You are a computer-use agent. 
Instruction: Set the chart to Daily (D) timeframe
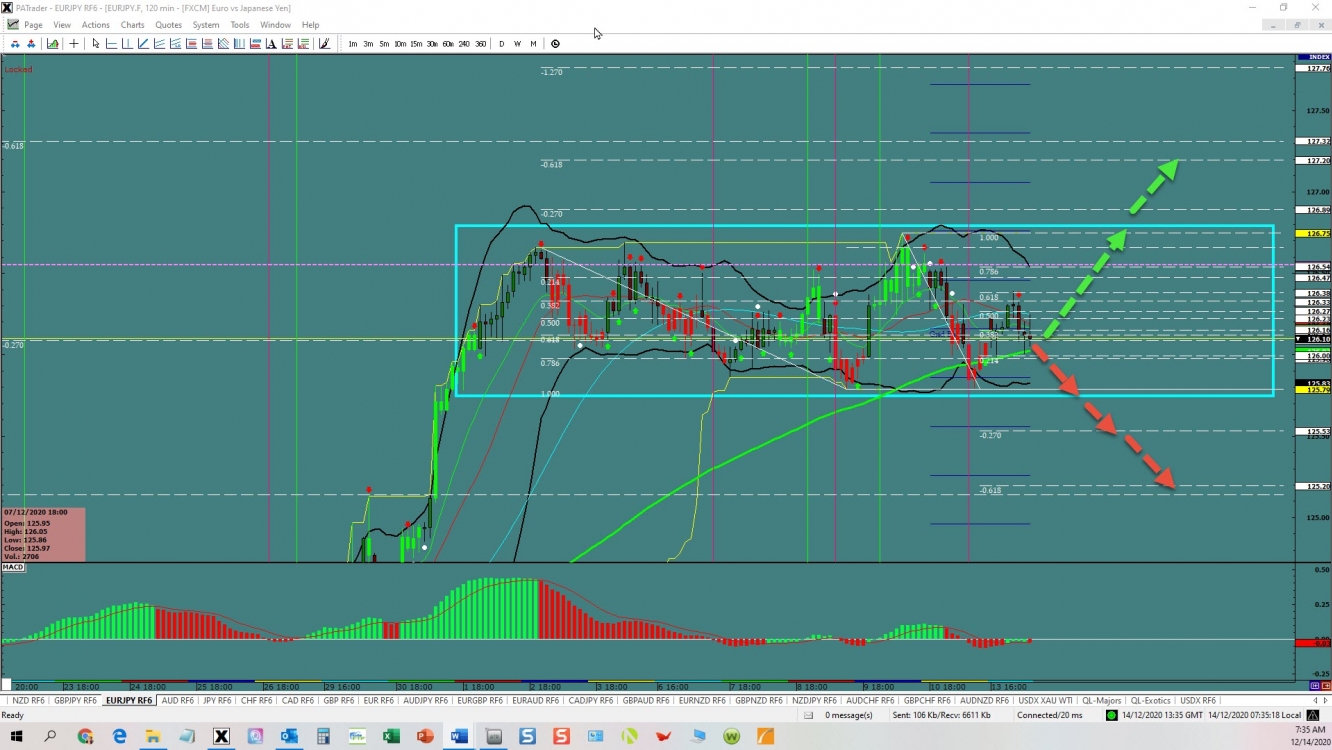click(x=502, y=44)
